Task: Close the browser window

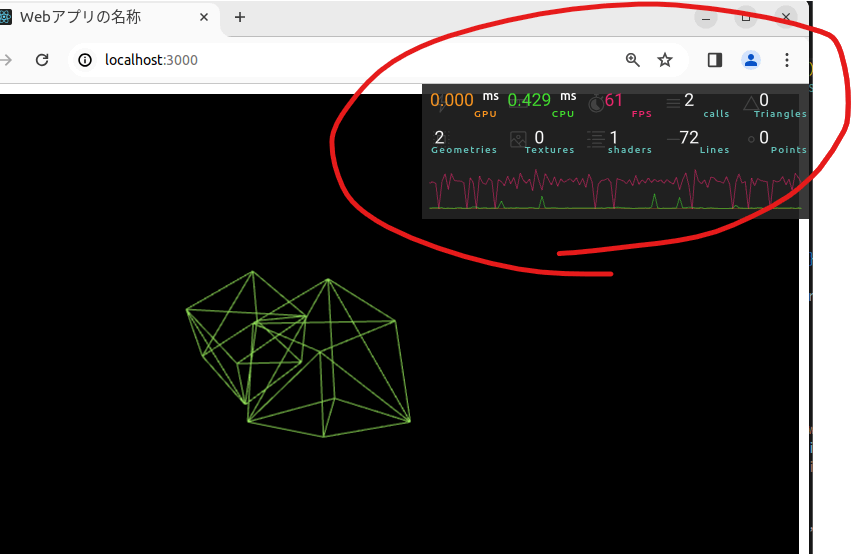Action: coord(786,17)
